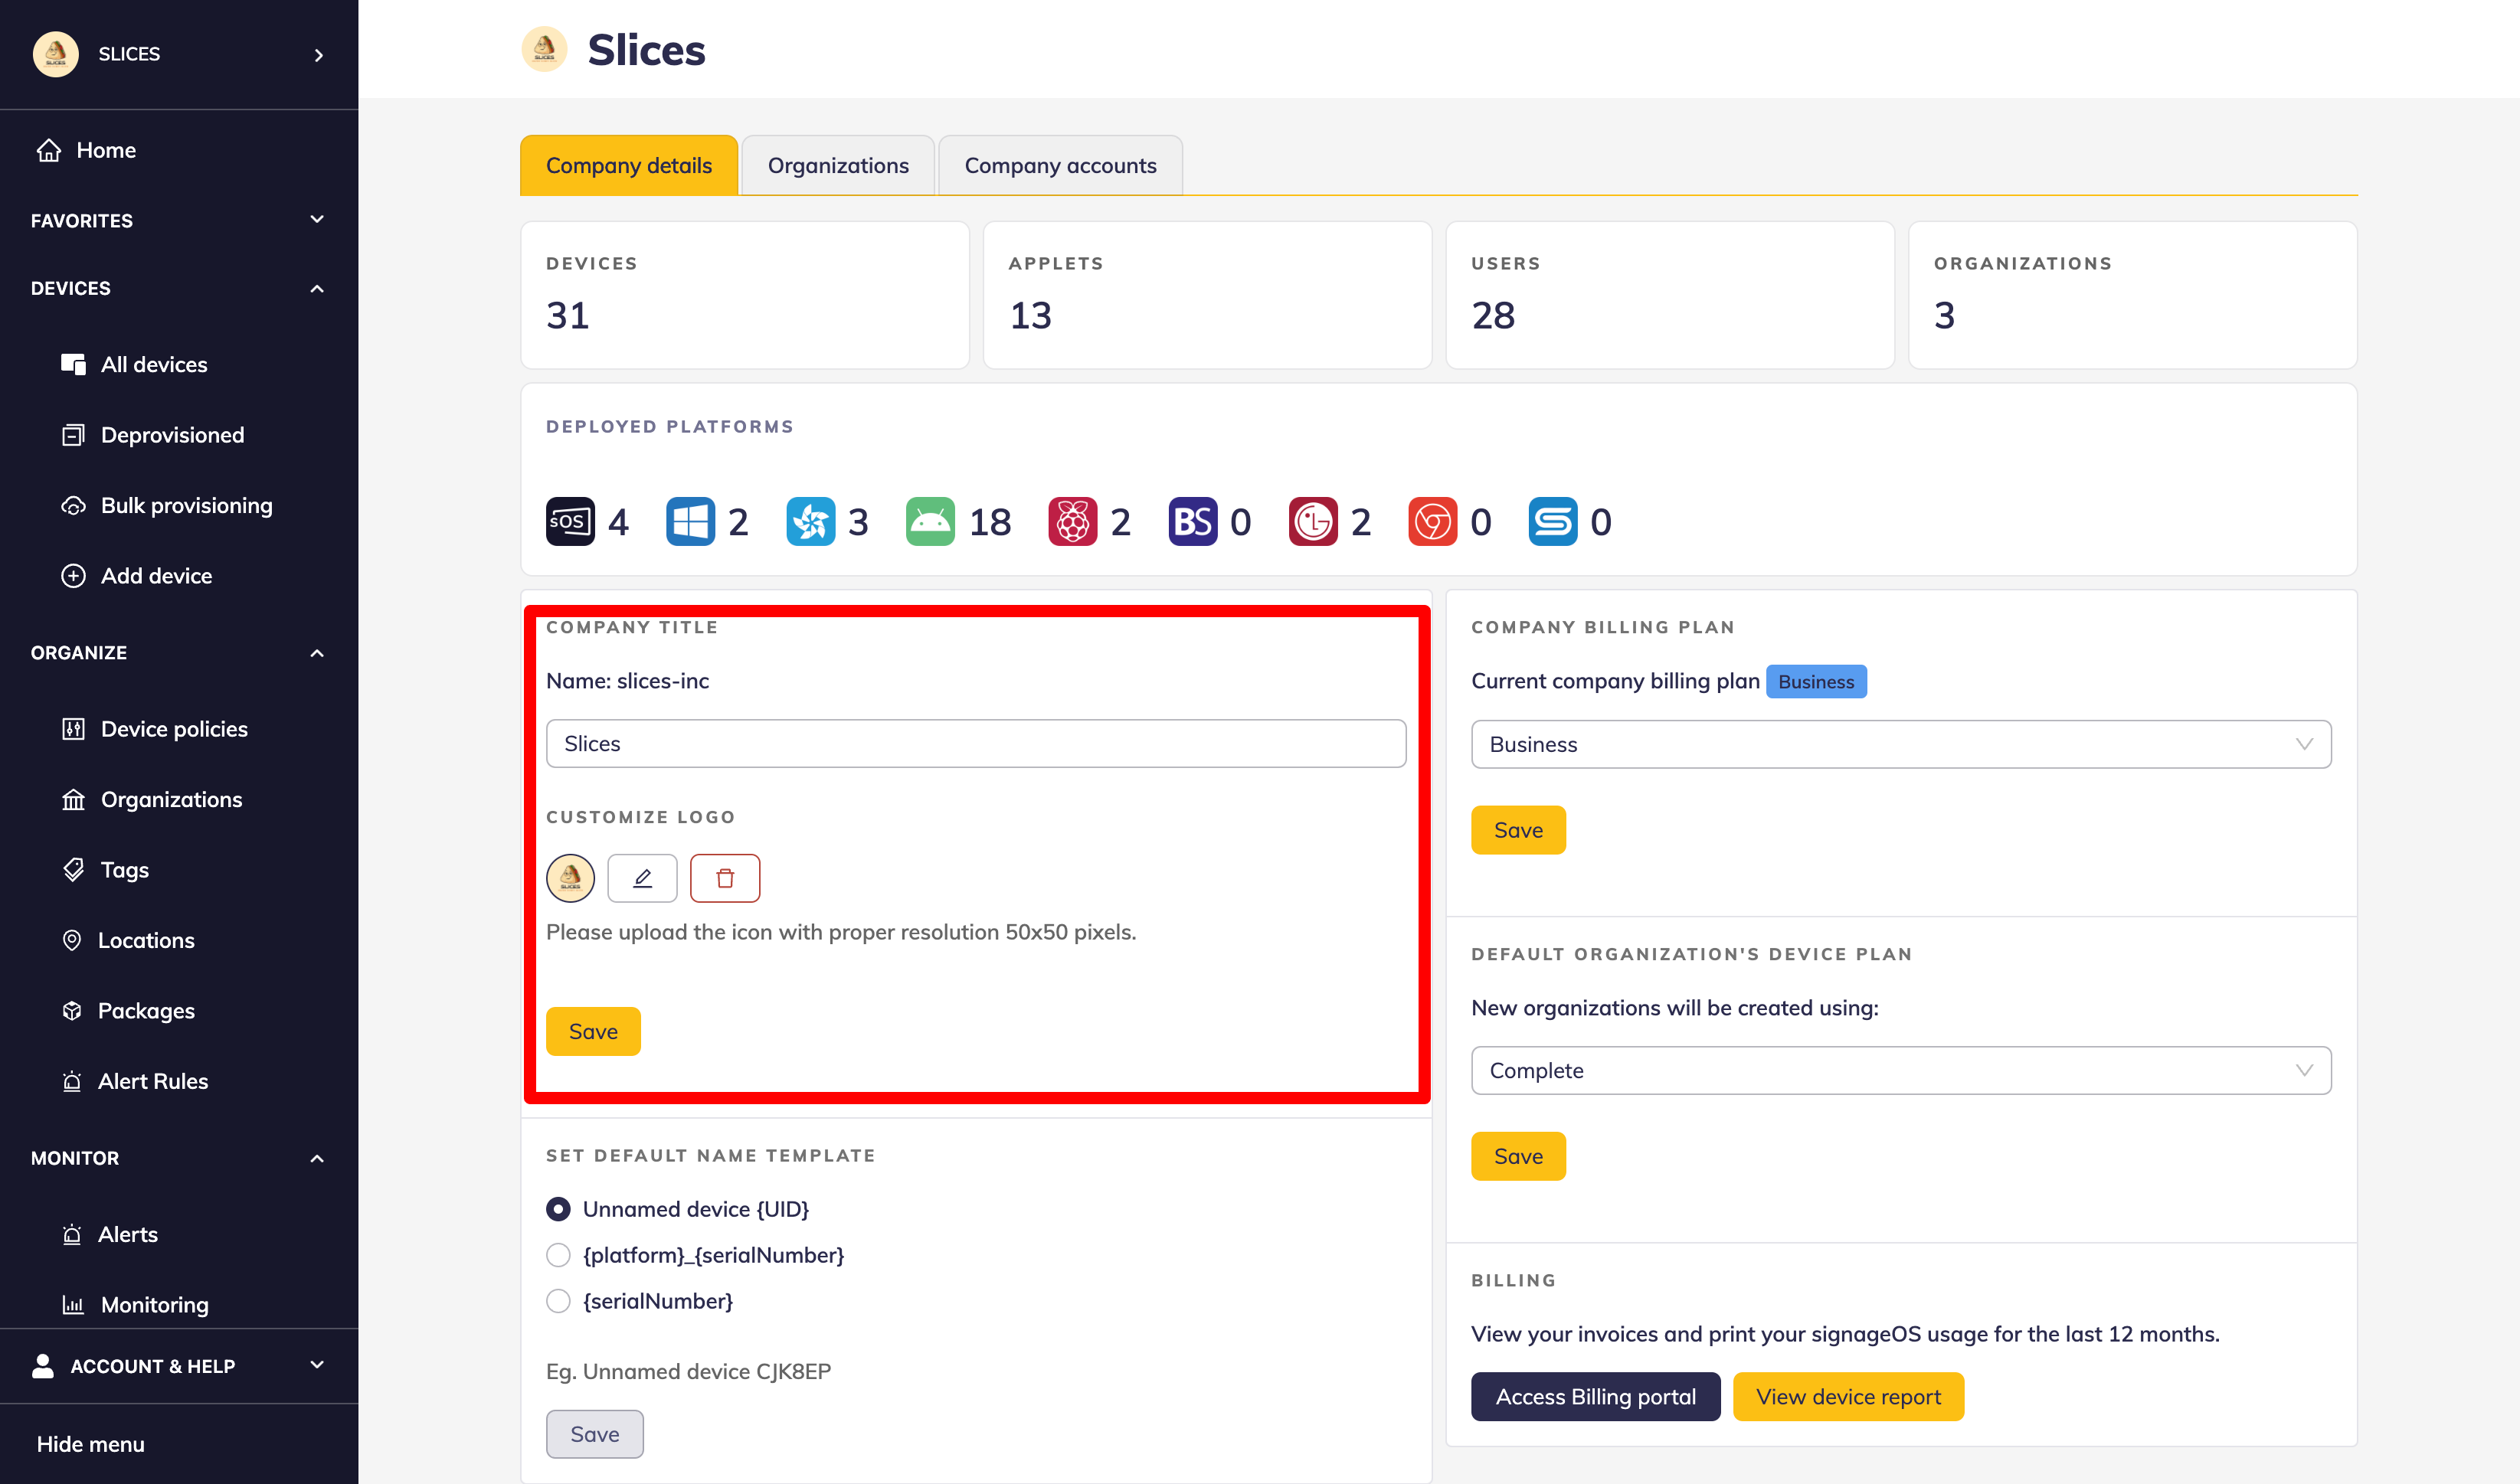Viewport: 2520px width, 1484px height.
Task: Click the Tizen platform icon
Action: (810, 521)
